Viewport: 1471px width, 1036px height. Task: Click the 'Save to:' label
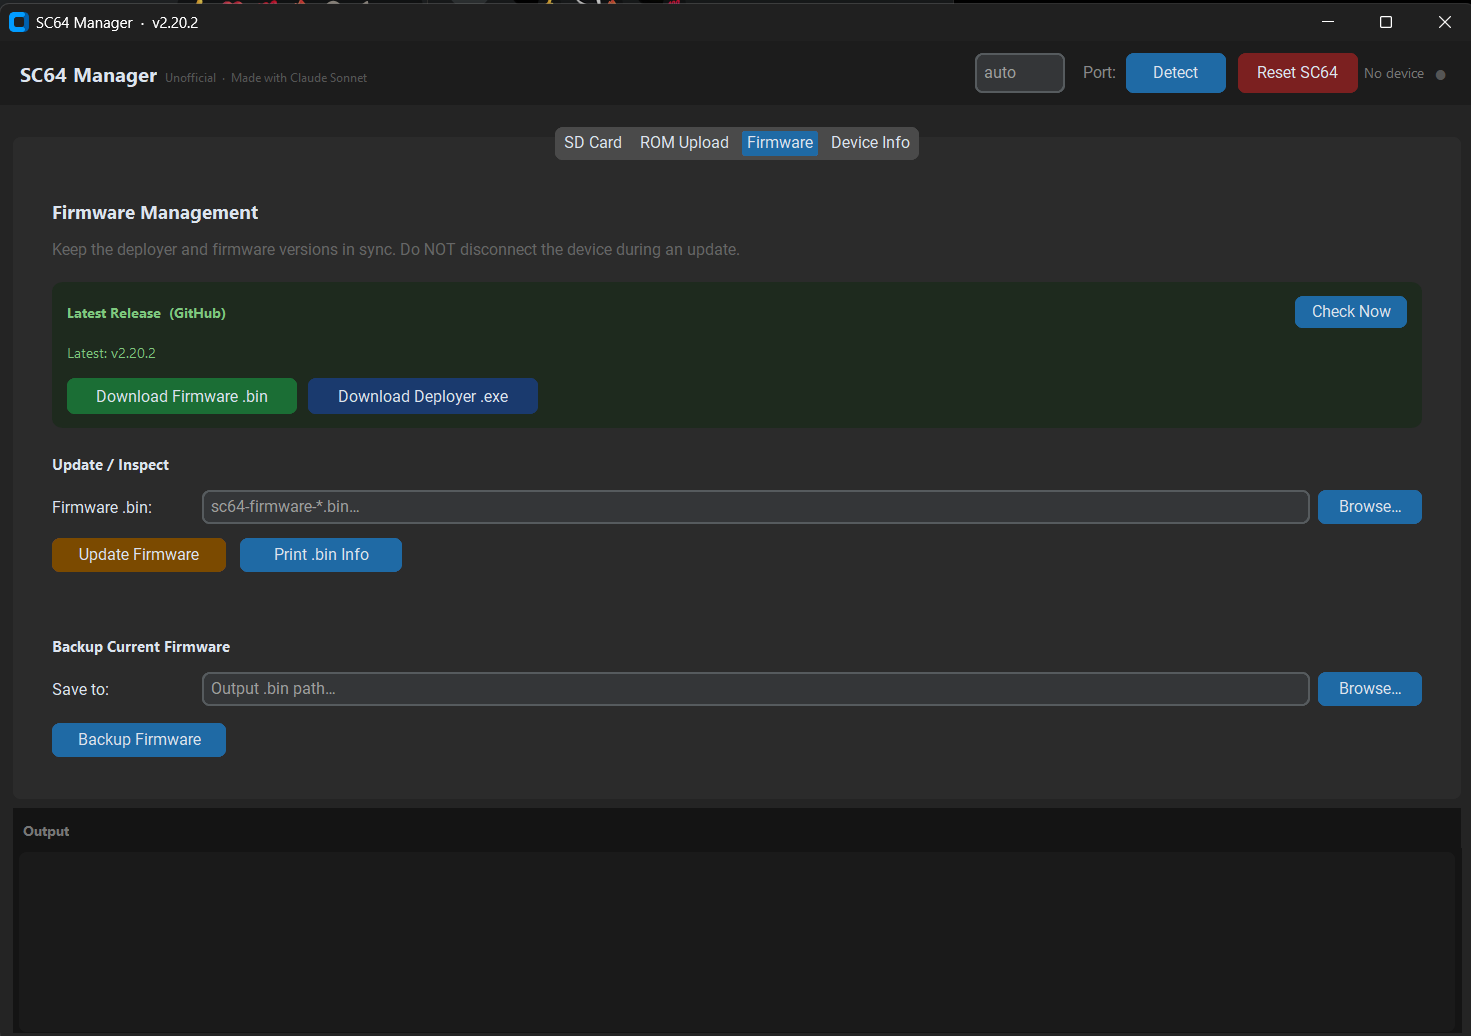(80, 690)
